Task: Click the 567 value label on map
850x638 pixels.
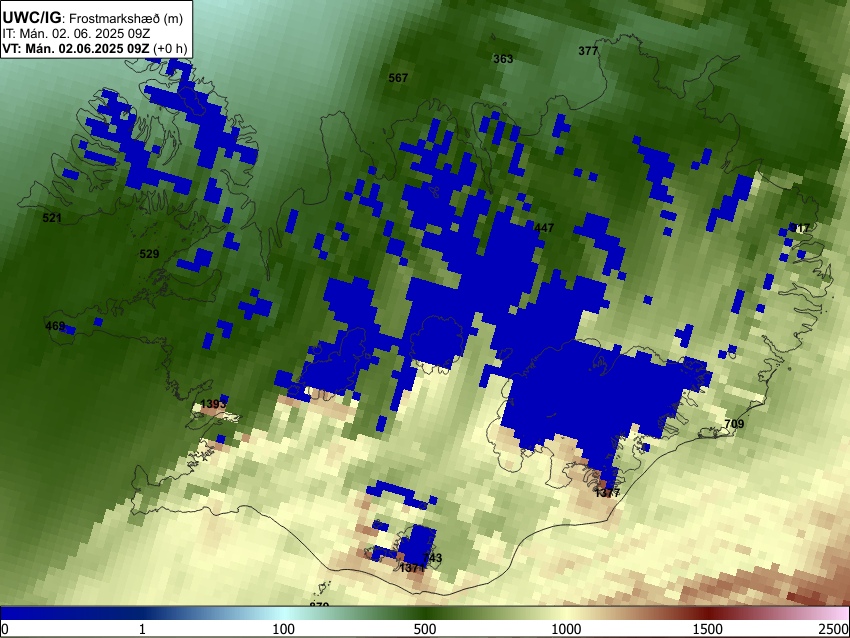Action: (398, 78)
